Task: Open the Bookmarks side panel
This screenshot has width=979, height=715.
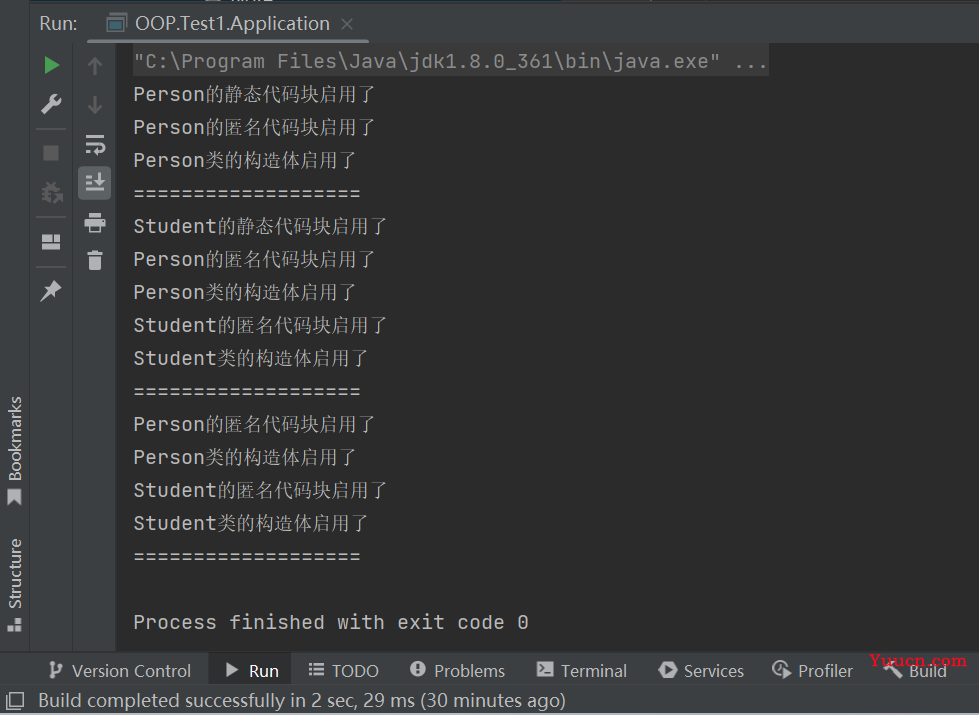Action: tap(14, 450)
